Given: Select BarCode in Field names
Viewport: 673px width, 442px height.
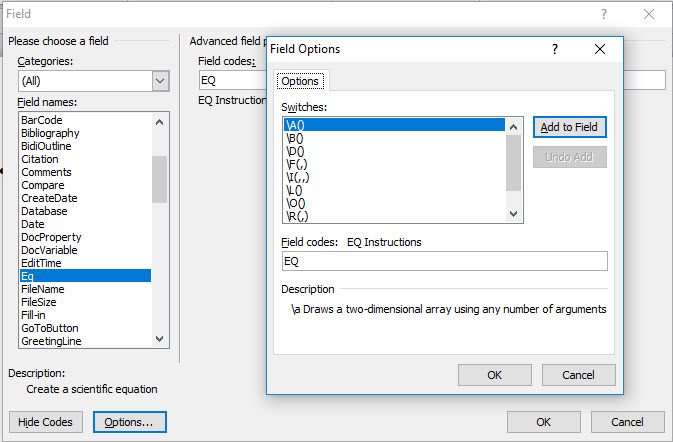Looking at the screenshot, I should tap(86, 120).
